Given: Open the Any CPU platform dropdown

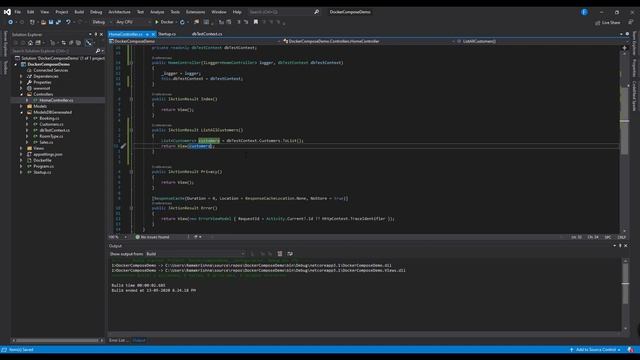Looking at the screenshot, I should point(133,22).
